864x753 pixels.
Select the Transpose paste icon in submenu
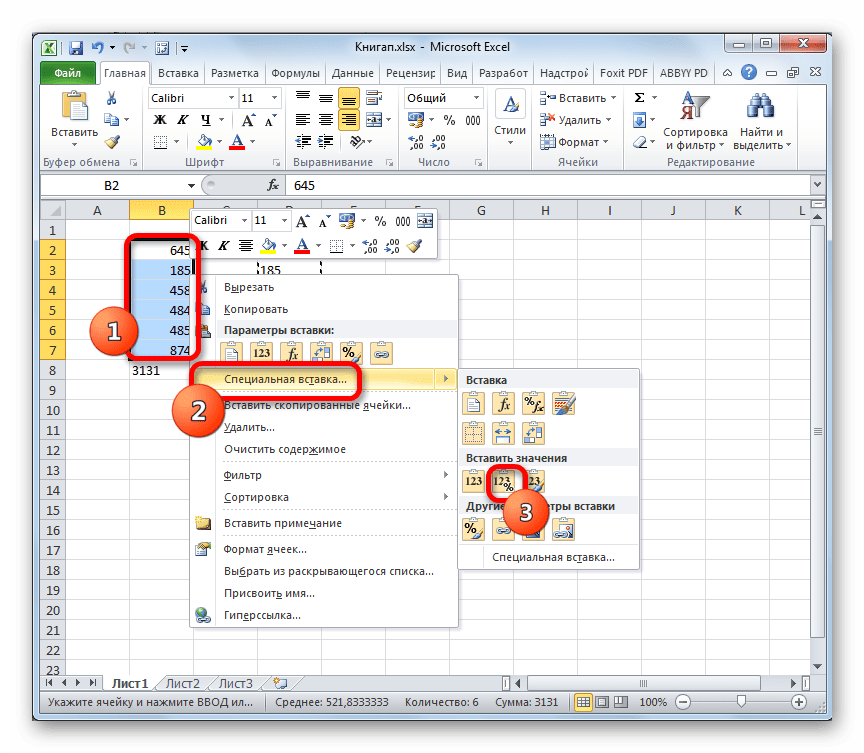point(533,433)
